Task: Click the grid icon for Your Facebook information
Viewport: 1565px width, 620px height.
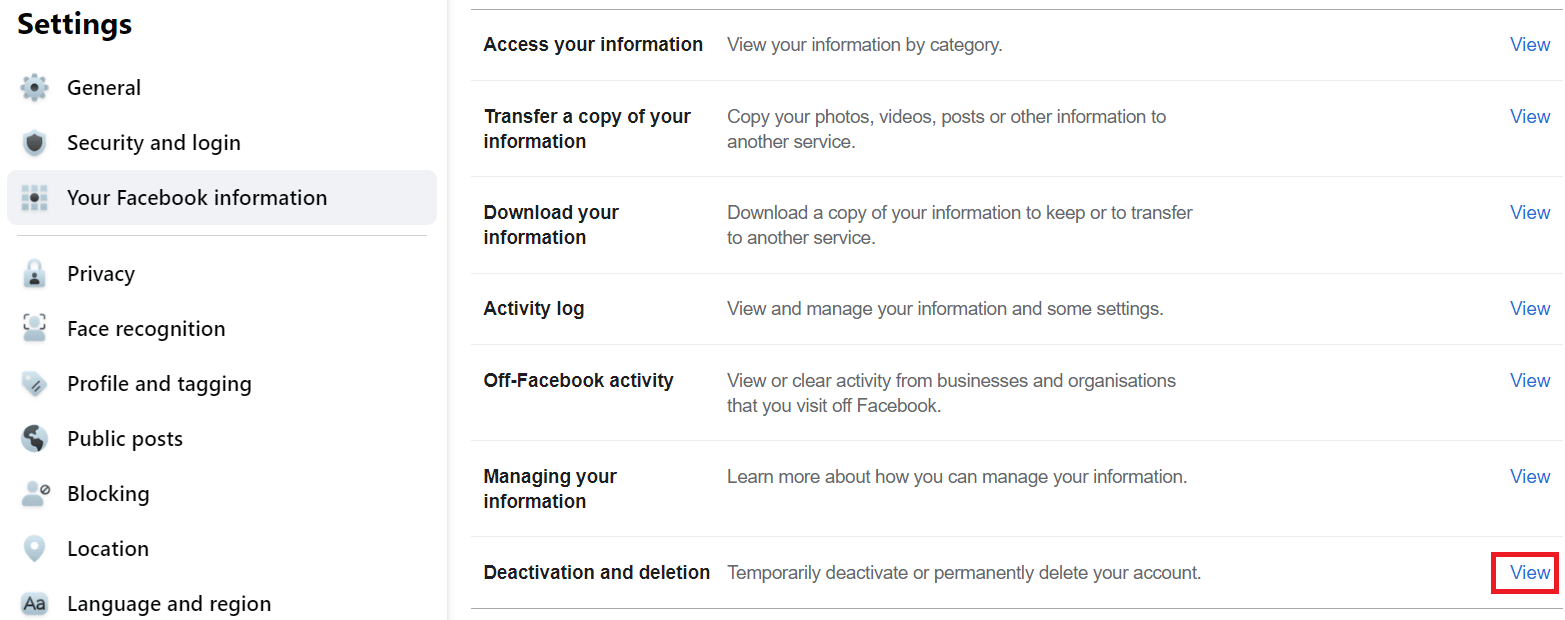Action: pos(35,197)
